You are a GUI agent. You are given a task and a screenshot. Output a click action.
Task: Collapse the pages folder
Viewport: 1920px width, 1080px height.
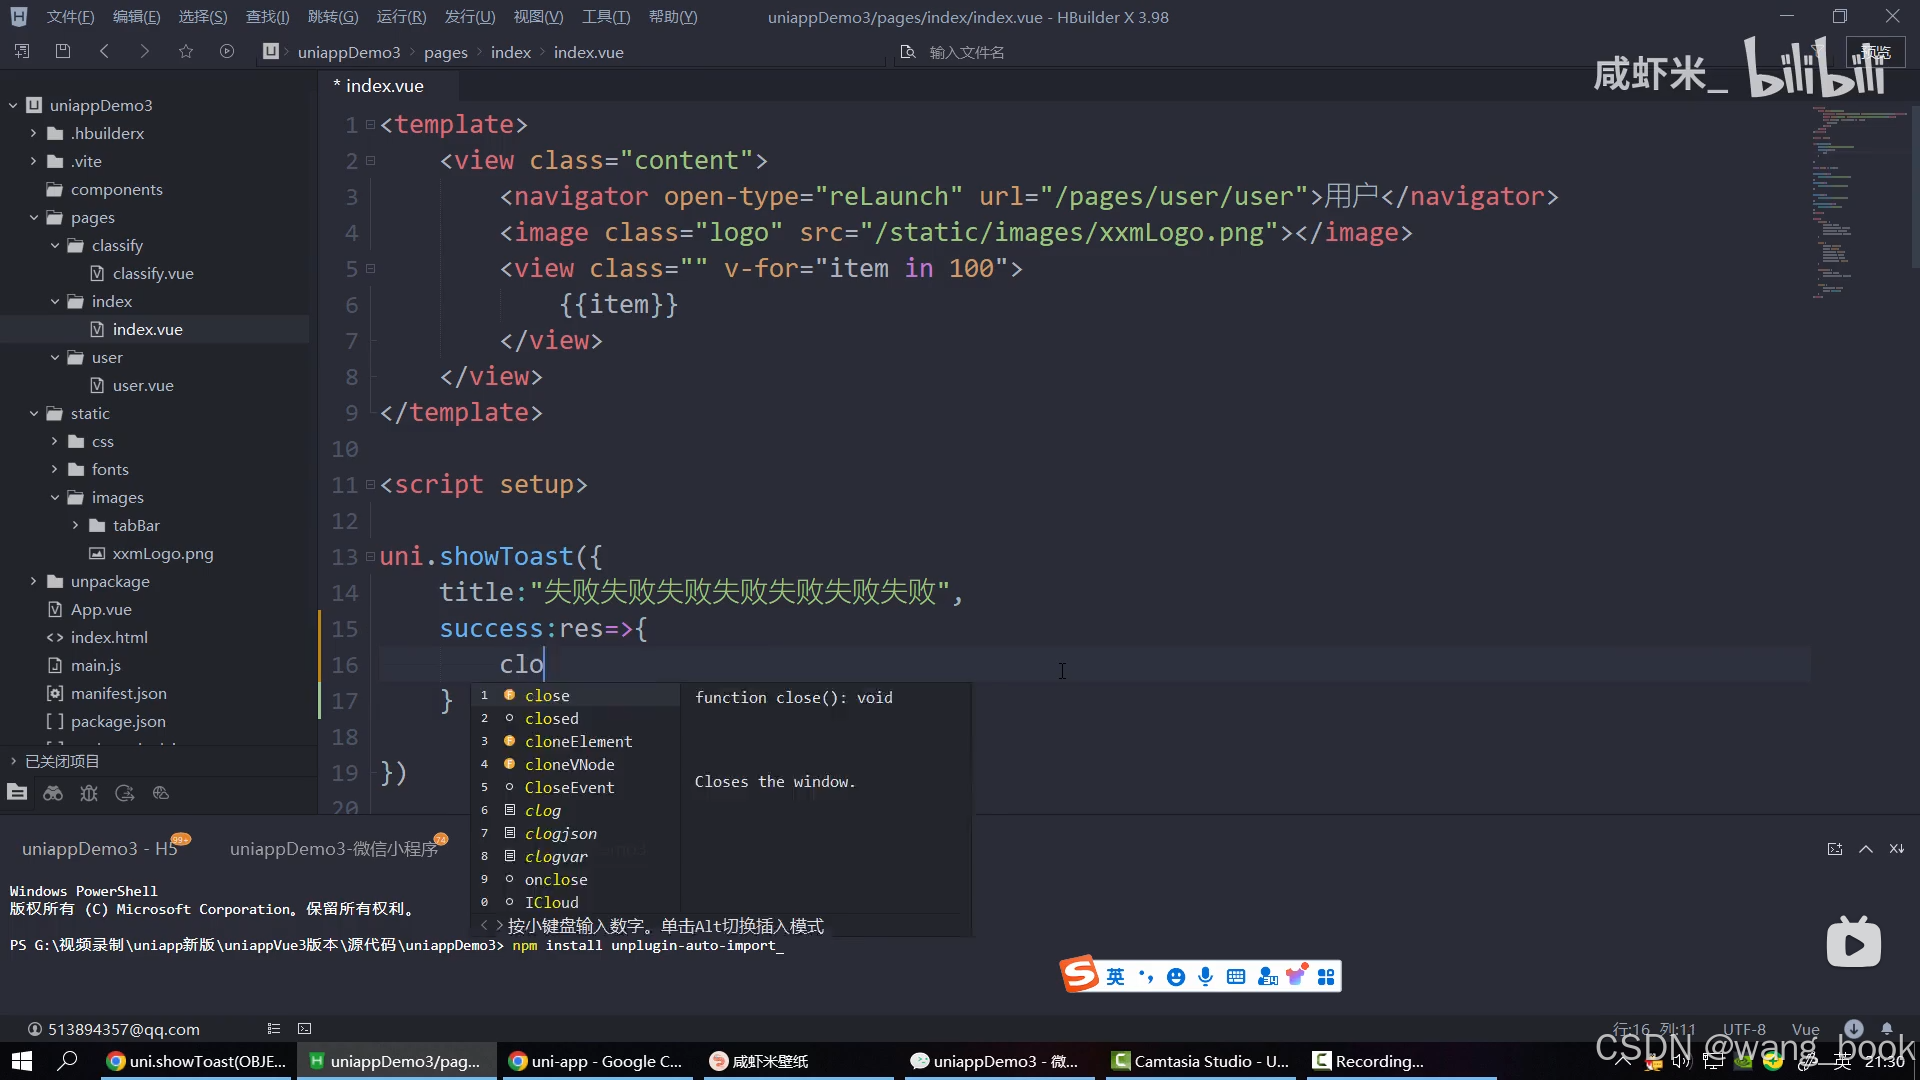coord(33,217)
